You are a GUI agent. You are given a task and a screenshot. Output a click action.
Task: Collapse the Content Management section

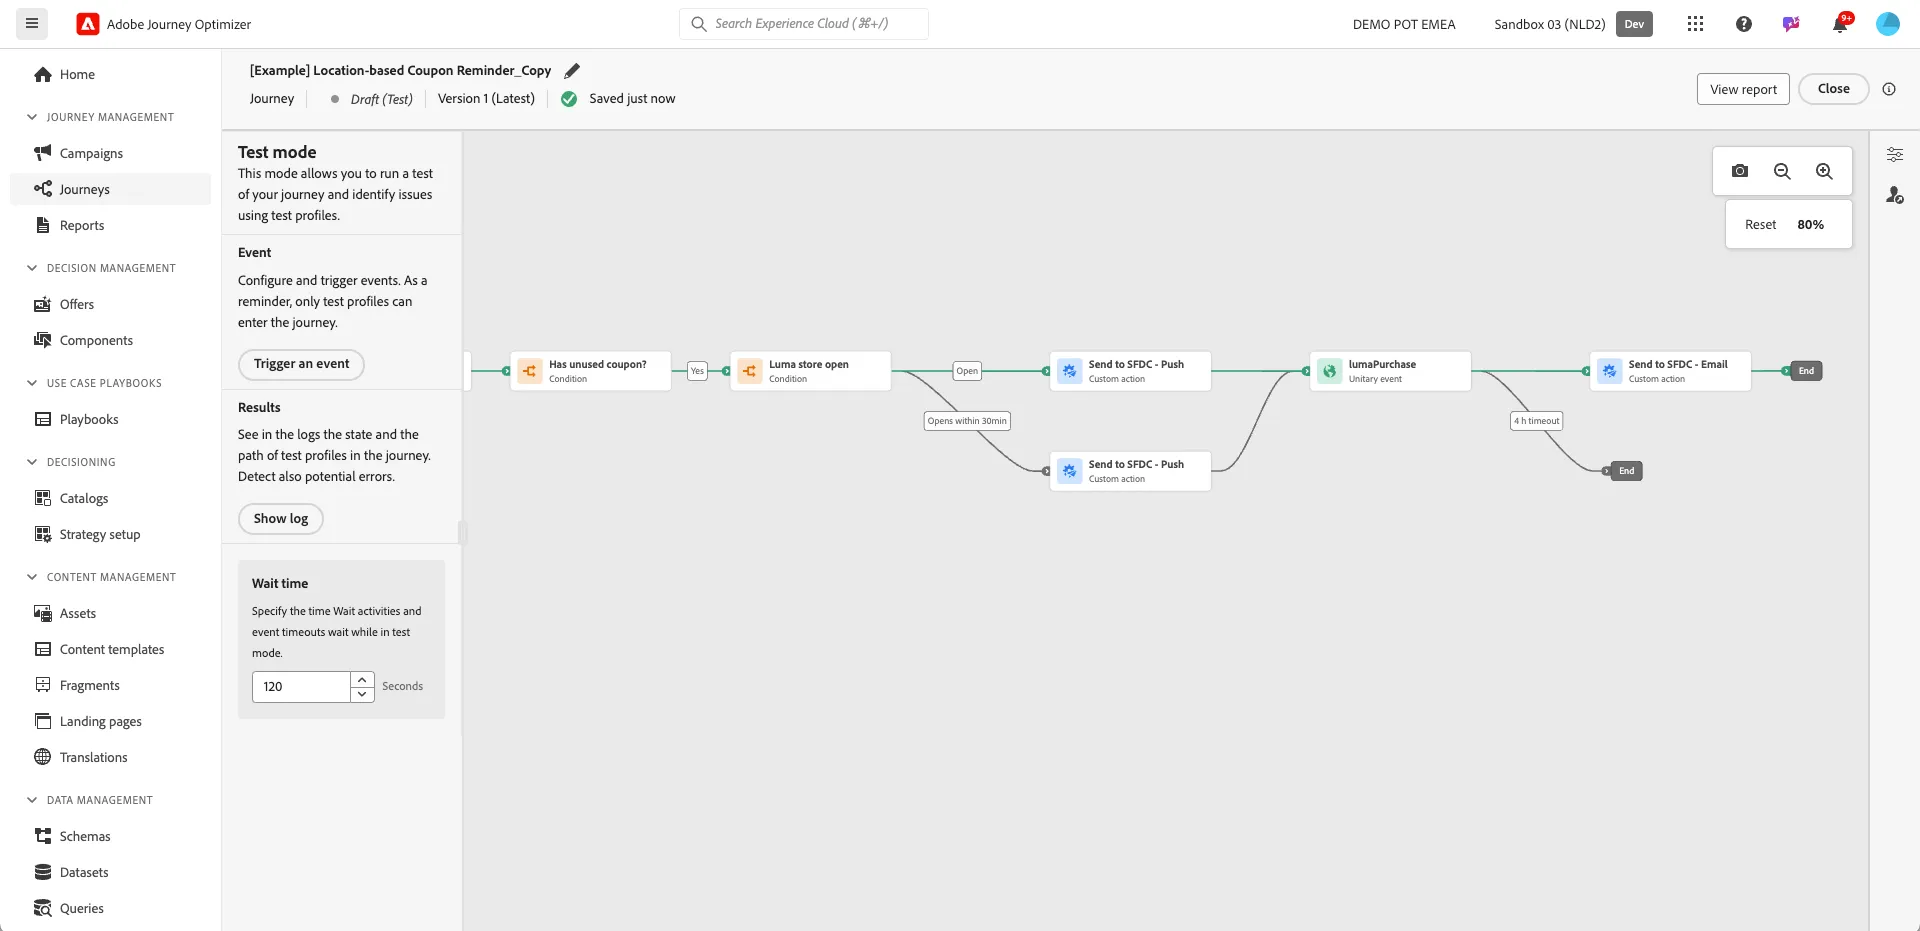32,577
